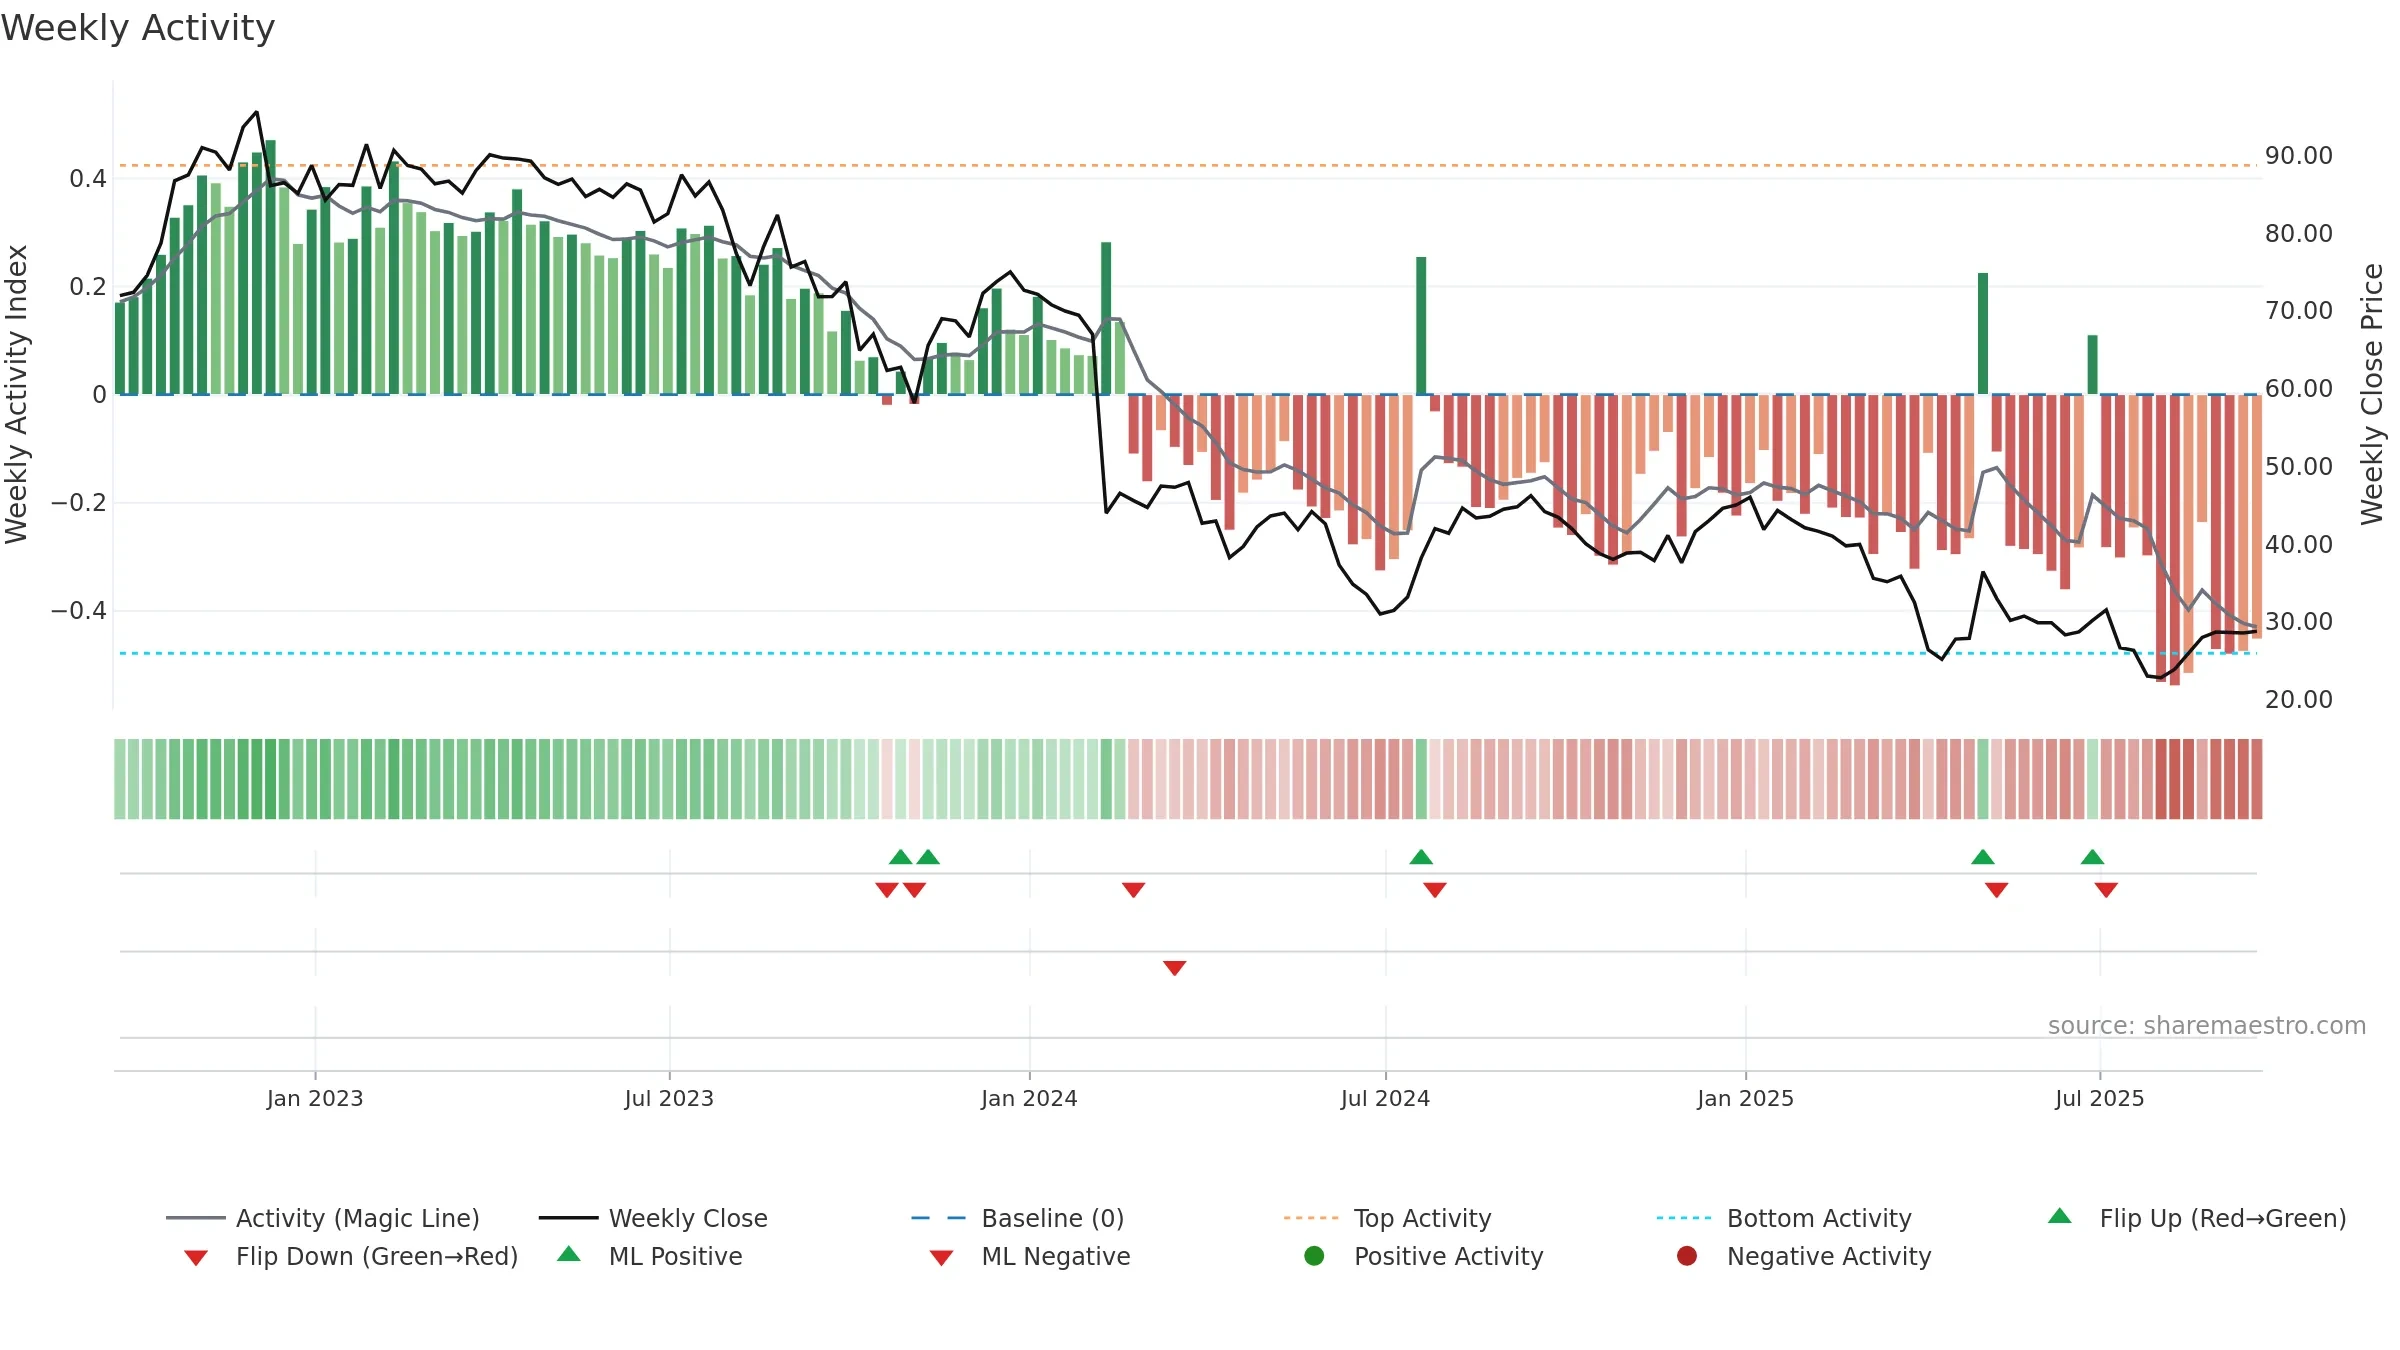Click the Jul 2025 x-axis label
The image size is (2400, 1350).
pyautogui.click(x=2100, y=1099)
